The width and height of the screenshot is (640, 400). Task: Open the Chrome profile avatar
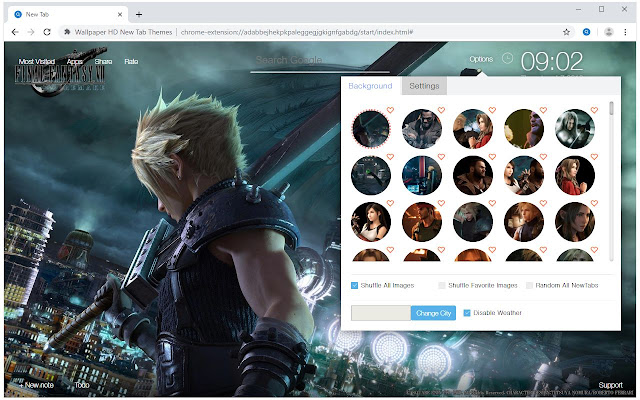click(609, 32)
